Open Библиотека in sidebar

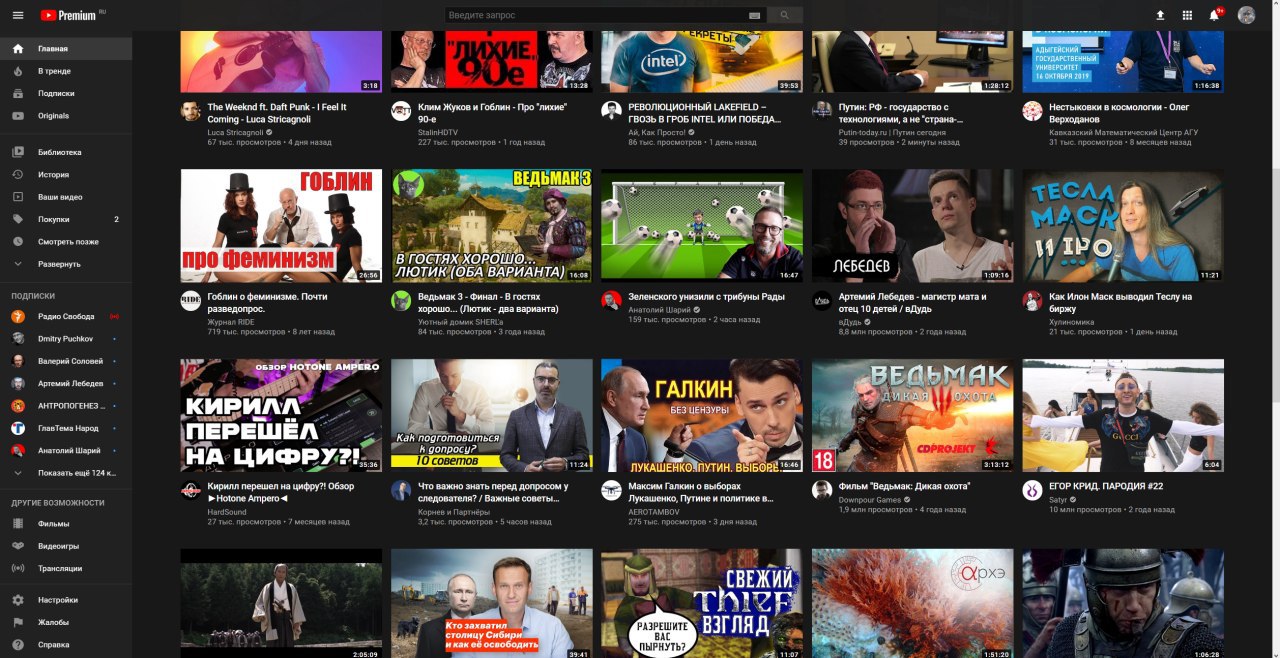coord(66,152)
